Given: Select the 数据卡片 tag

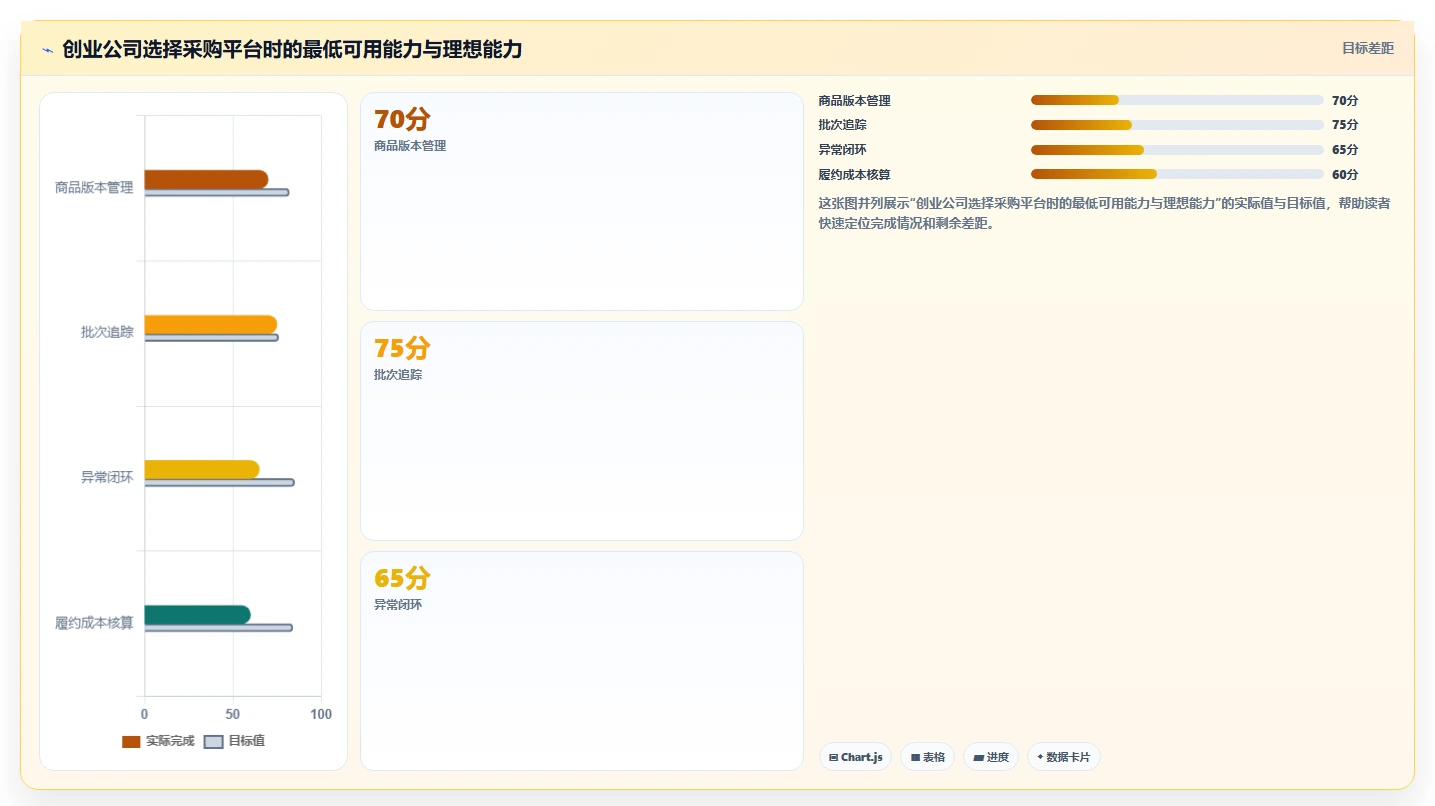Looking at the screenshot, I should coord(1064,757).
